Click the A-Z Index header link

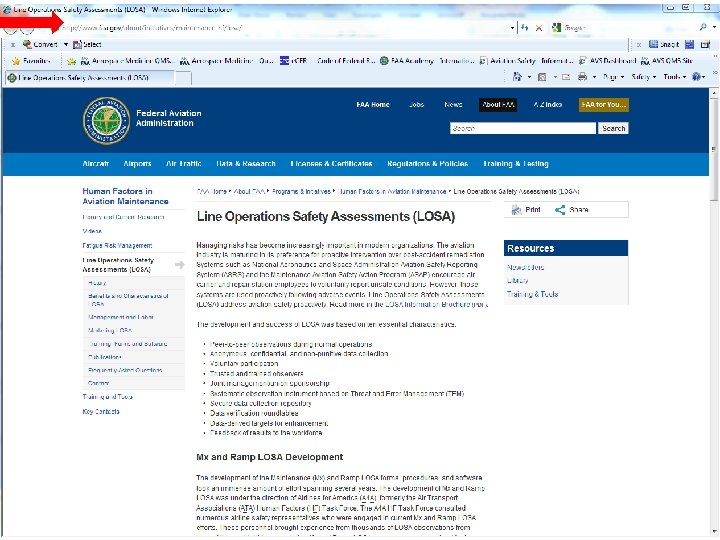point(548,105)
